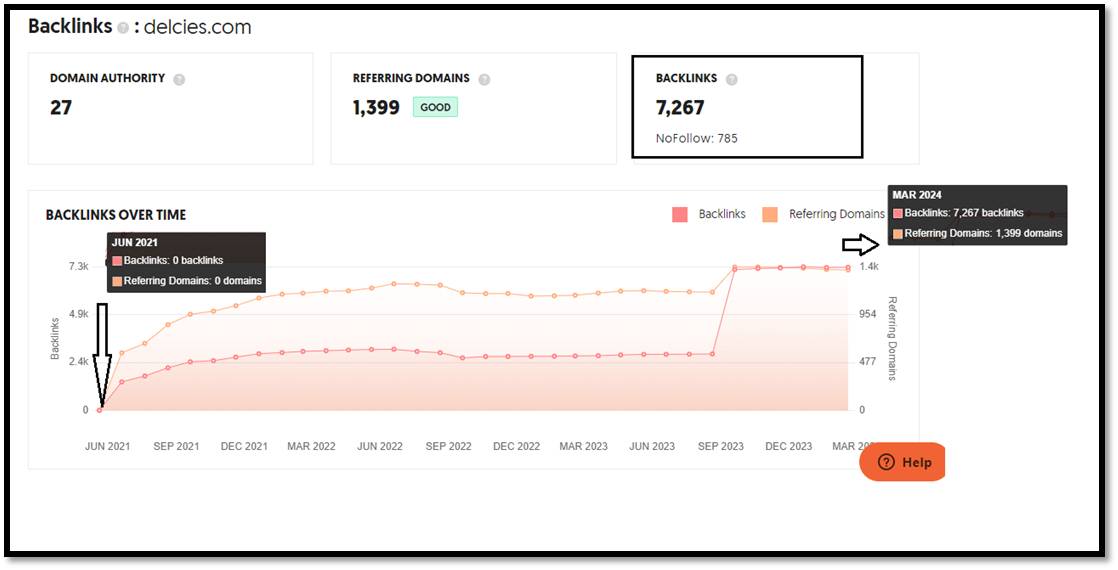Click the green GOOD status badge
The height and width of the screenshot is (570, 1118).
(435, 107)
